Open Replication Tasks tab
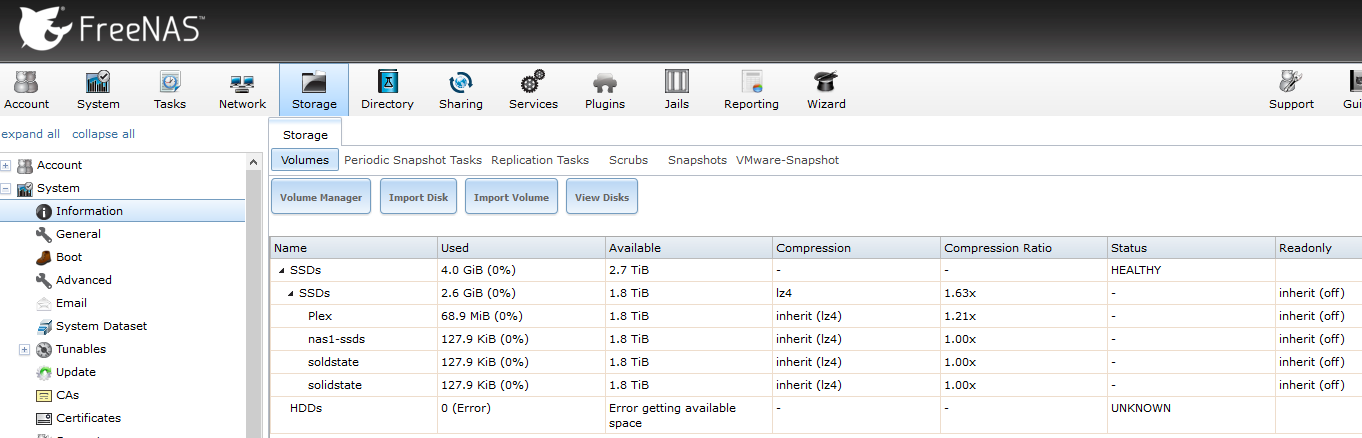This screenshot has width=1362, height=438. (540, 160)
